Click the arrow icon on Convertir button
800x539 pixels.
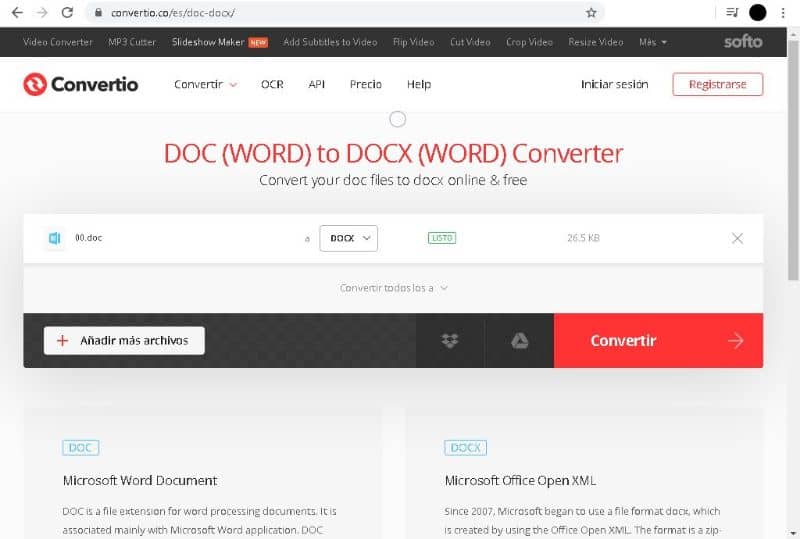point(736,340)
